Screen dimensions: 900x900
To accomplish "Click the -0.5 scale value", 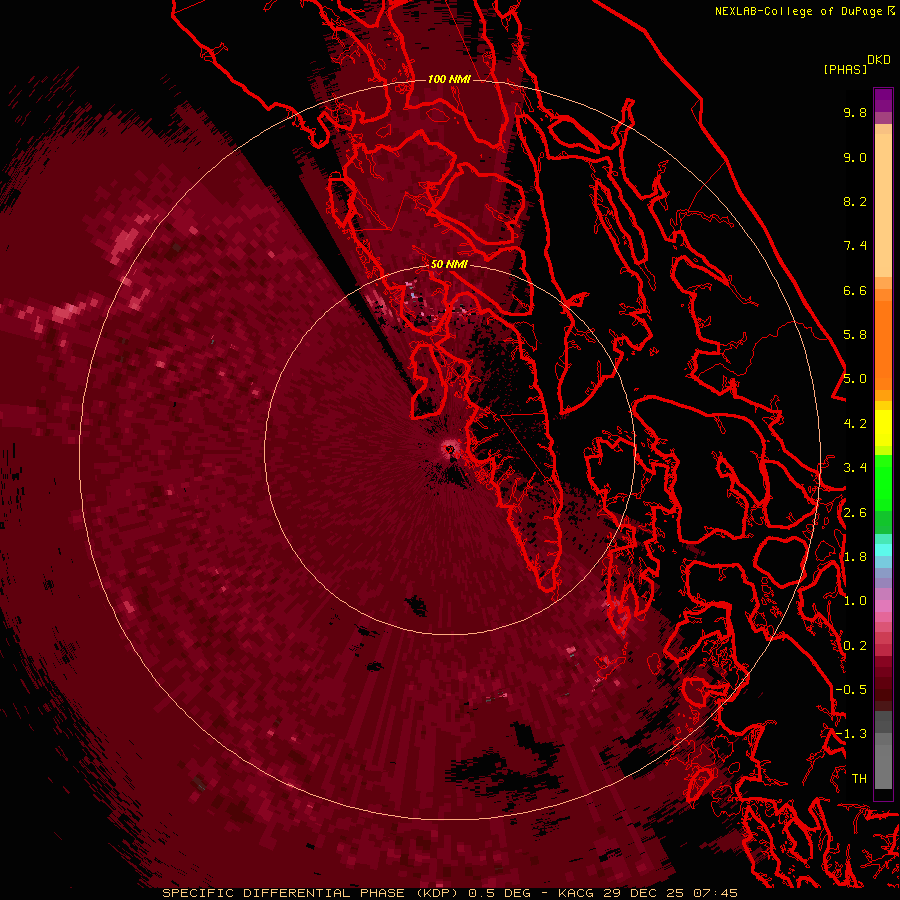I will coord(851,690).
